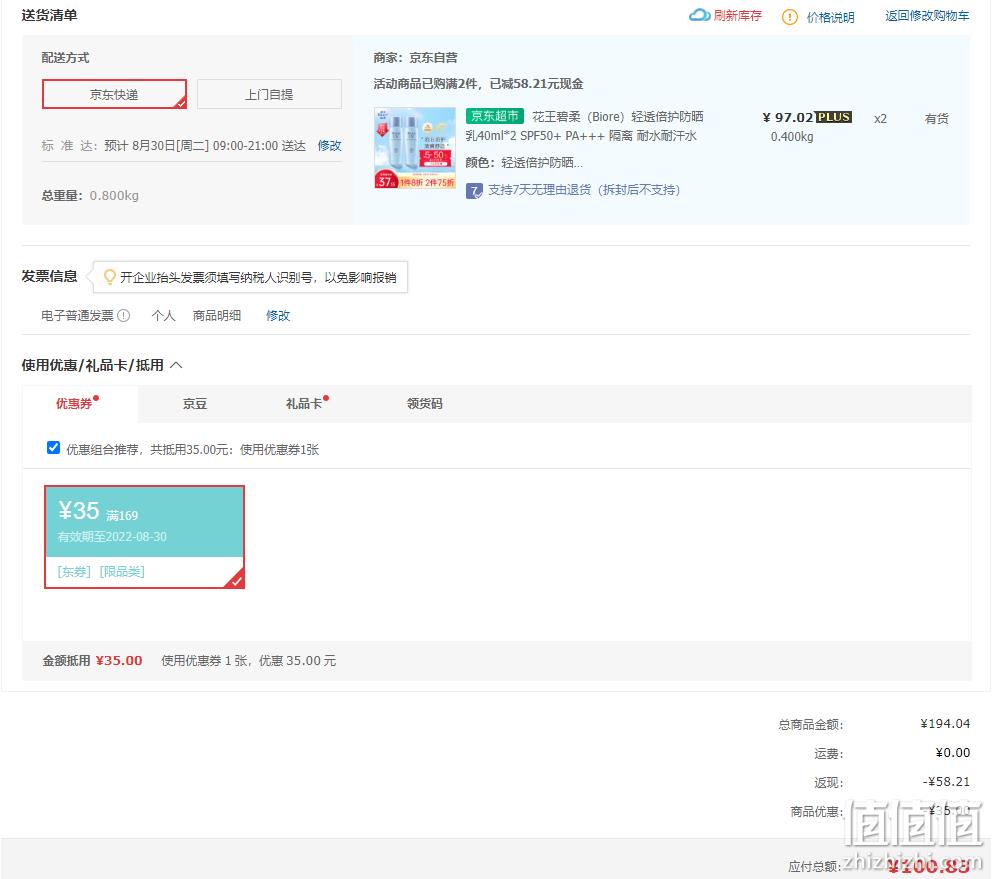Click 商家：京东自营 label
Viewport: 992px width, 879px height.
[415, 58]
